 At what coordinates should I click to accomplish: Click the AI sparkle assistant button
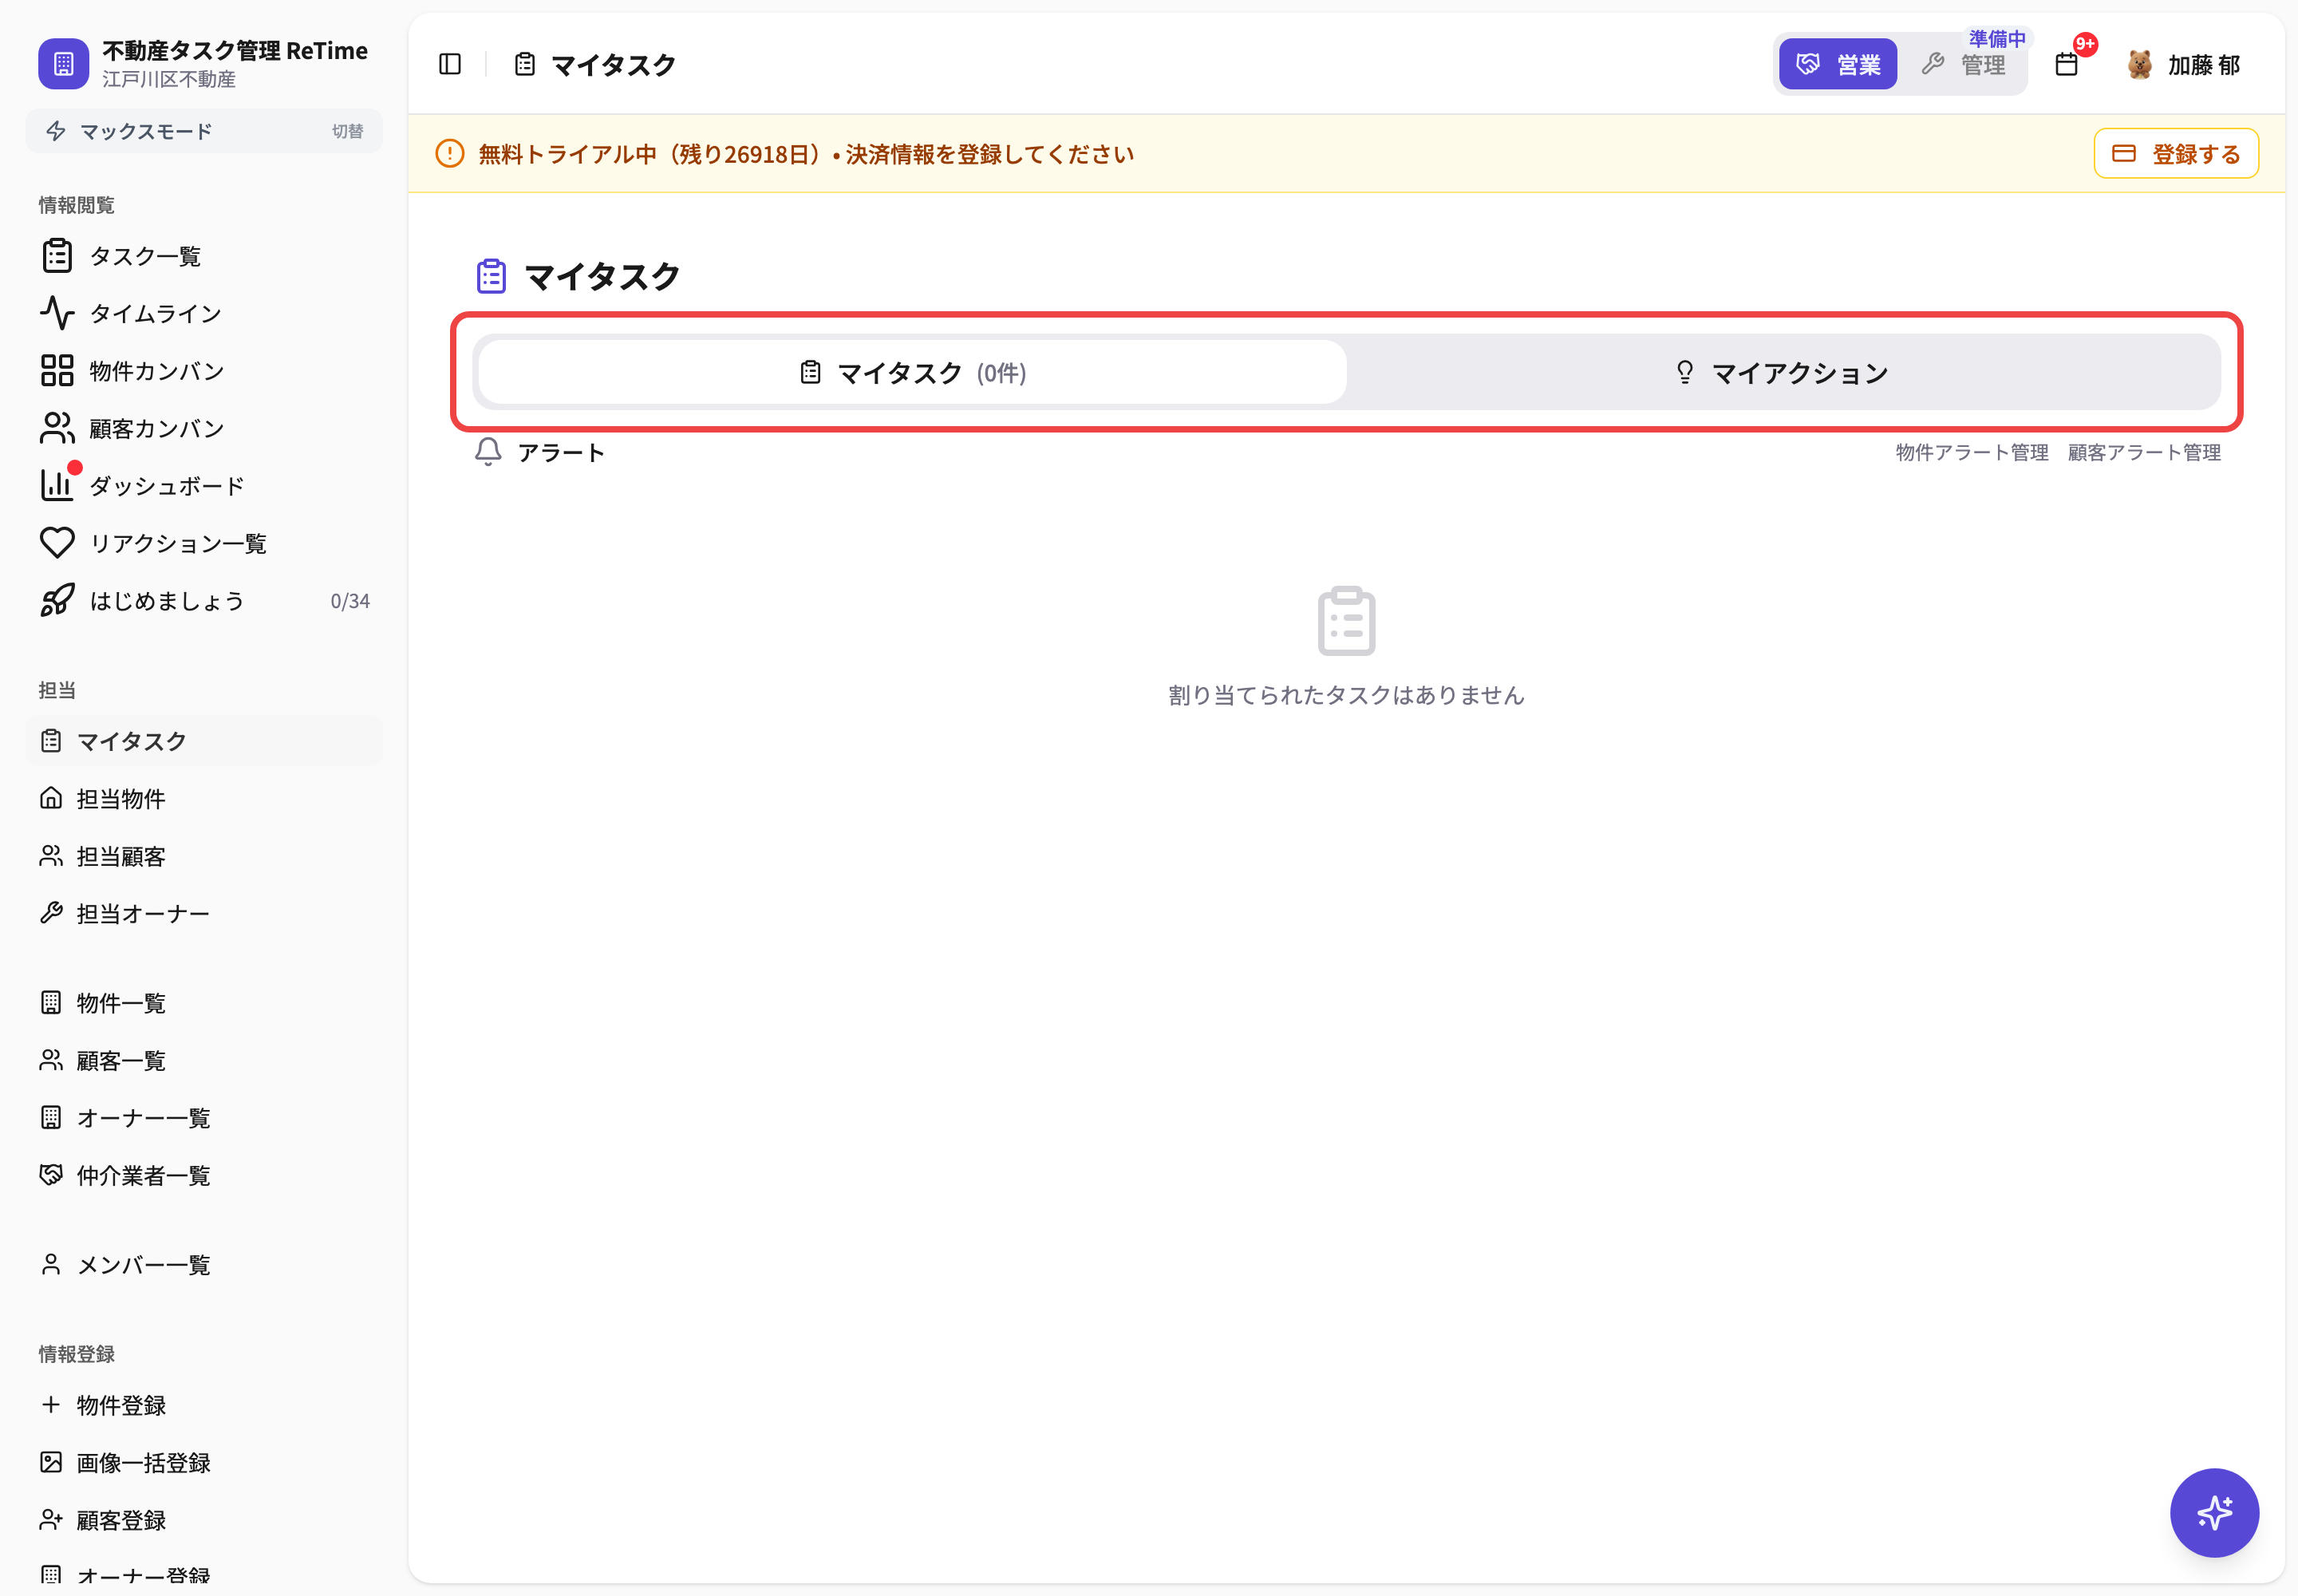click(2214, 1512)
